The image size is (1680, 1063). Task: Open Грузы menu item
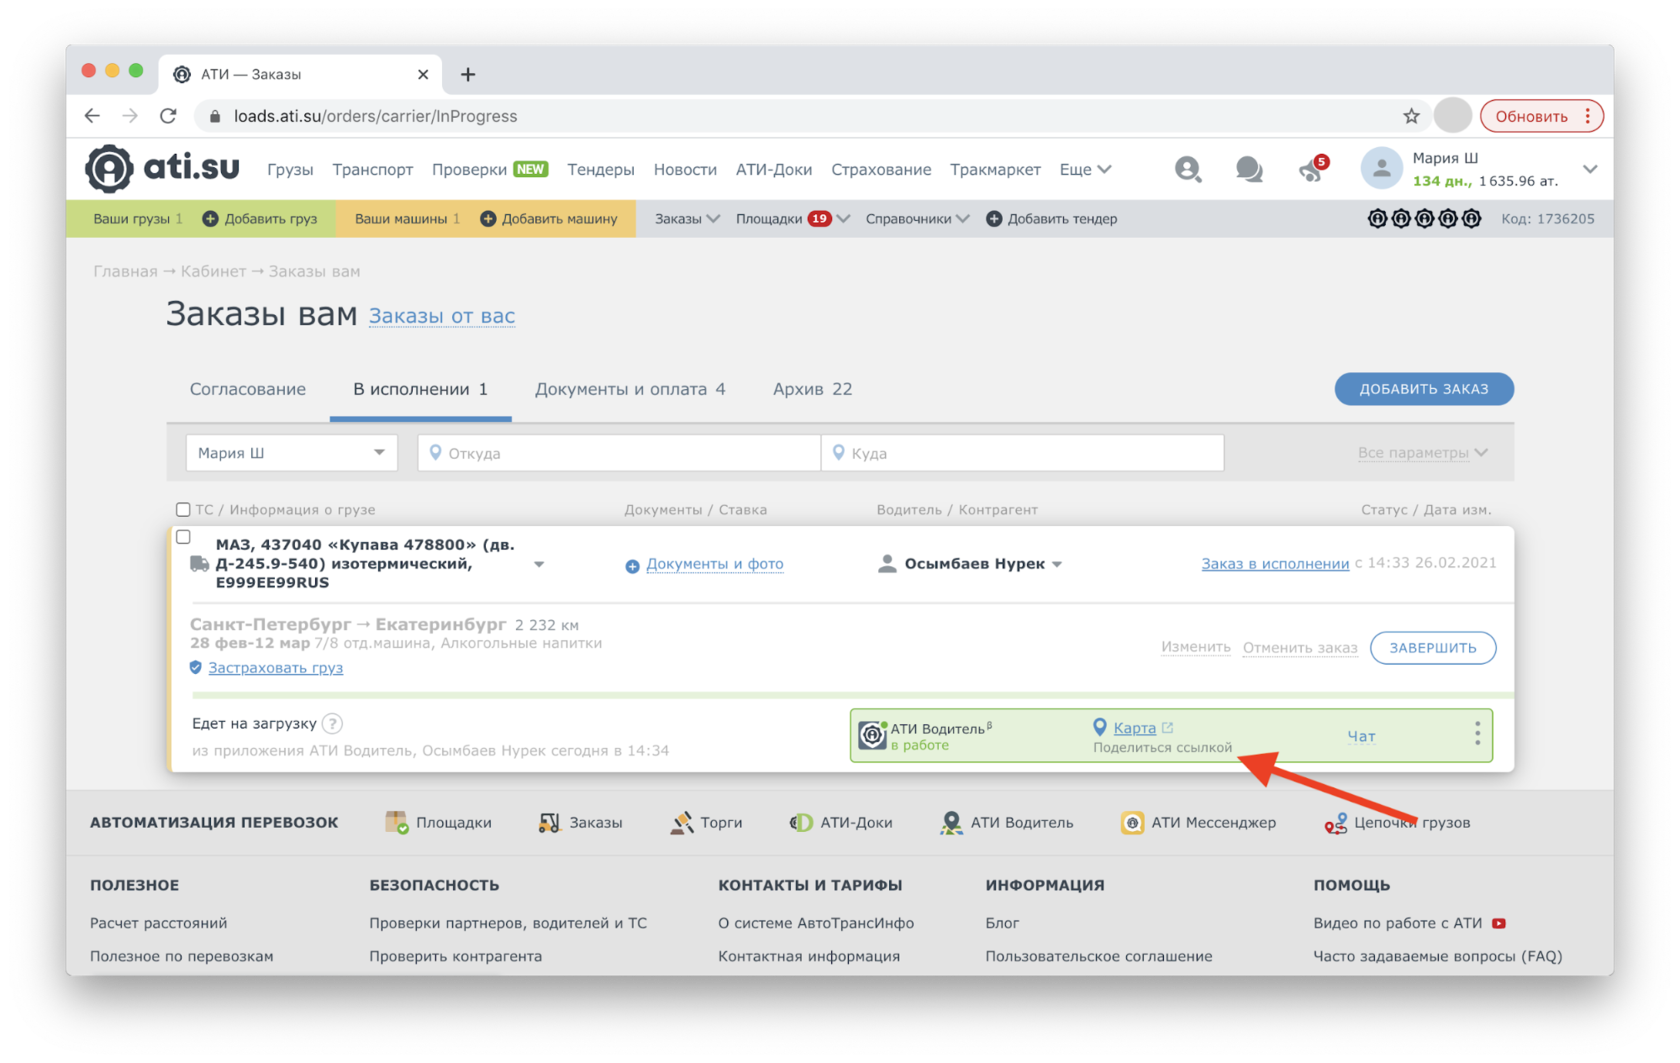[x=290, y=170]
